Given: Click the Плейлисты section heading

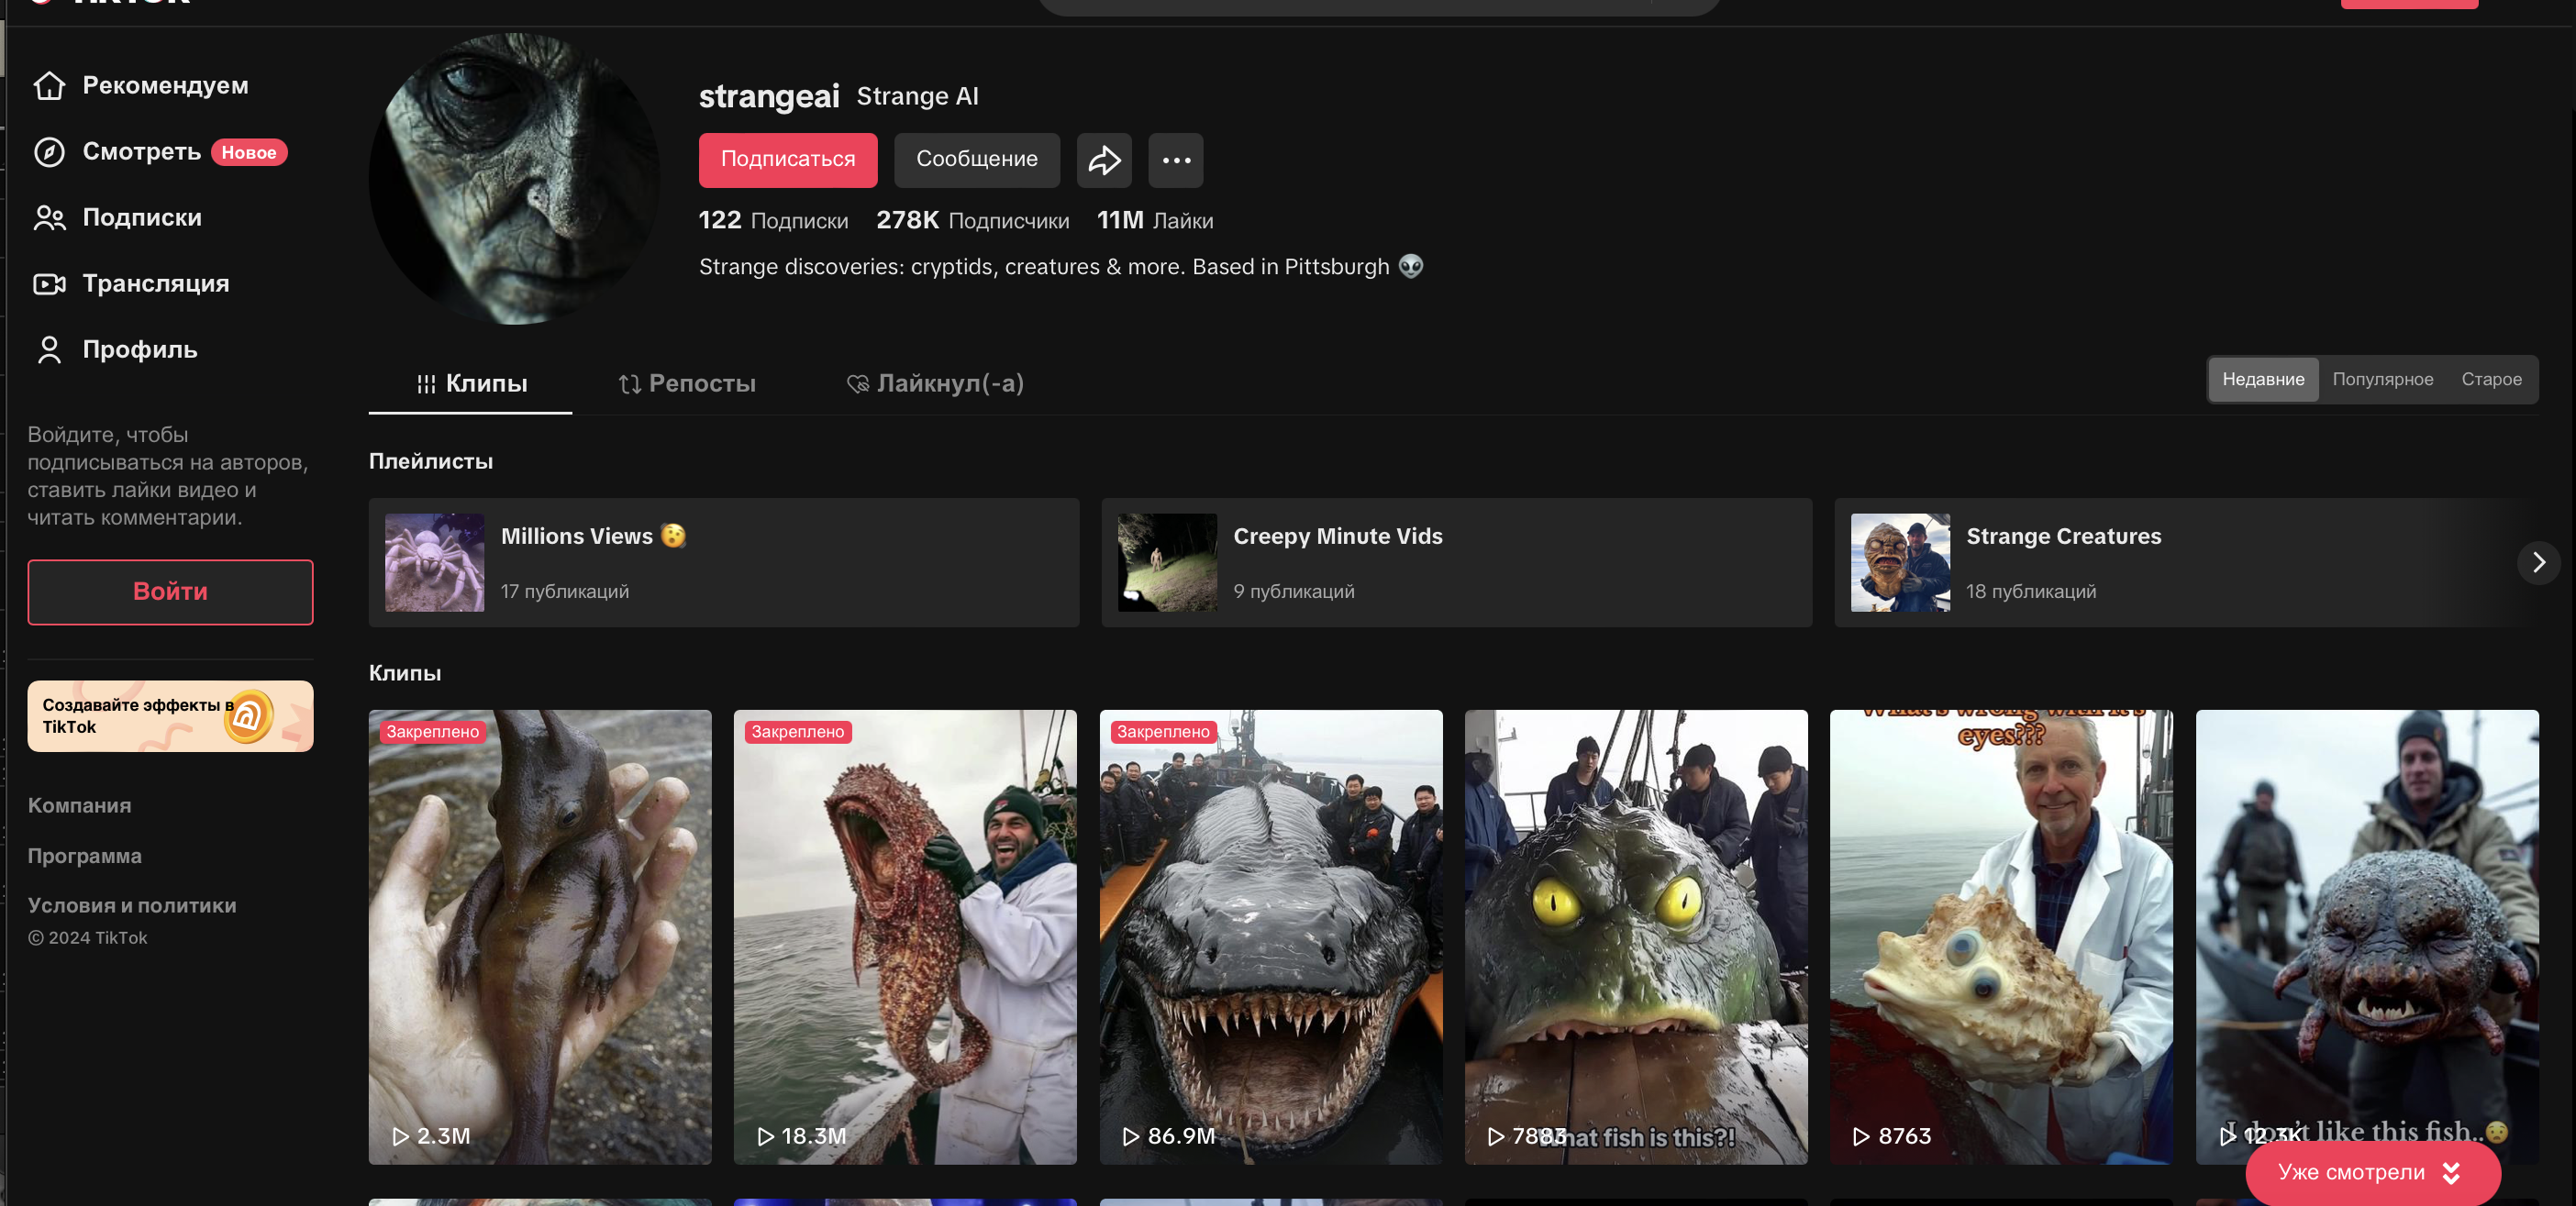Looking at the screenshot, I should pyautogui.click(x=431, y=462).
